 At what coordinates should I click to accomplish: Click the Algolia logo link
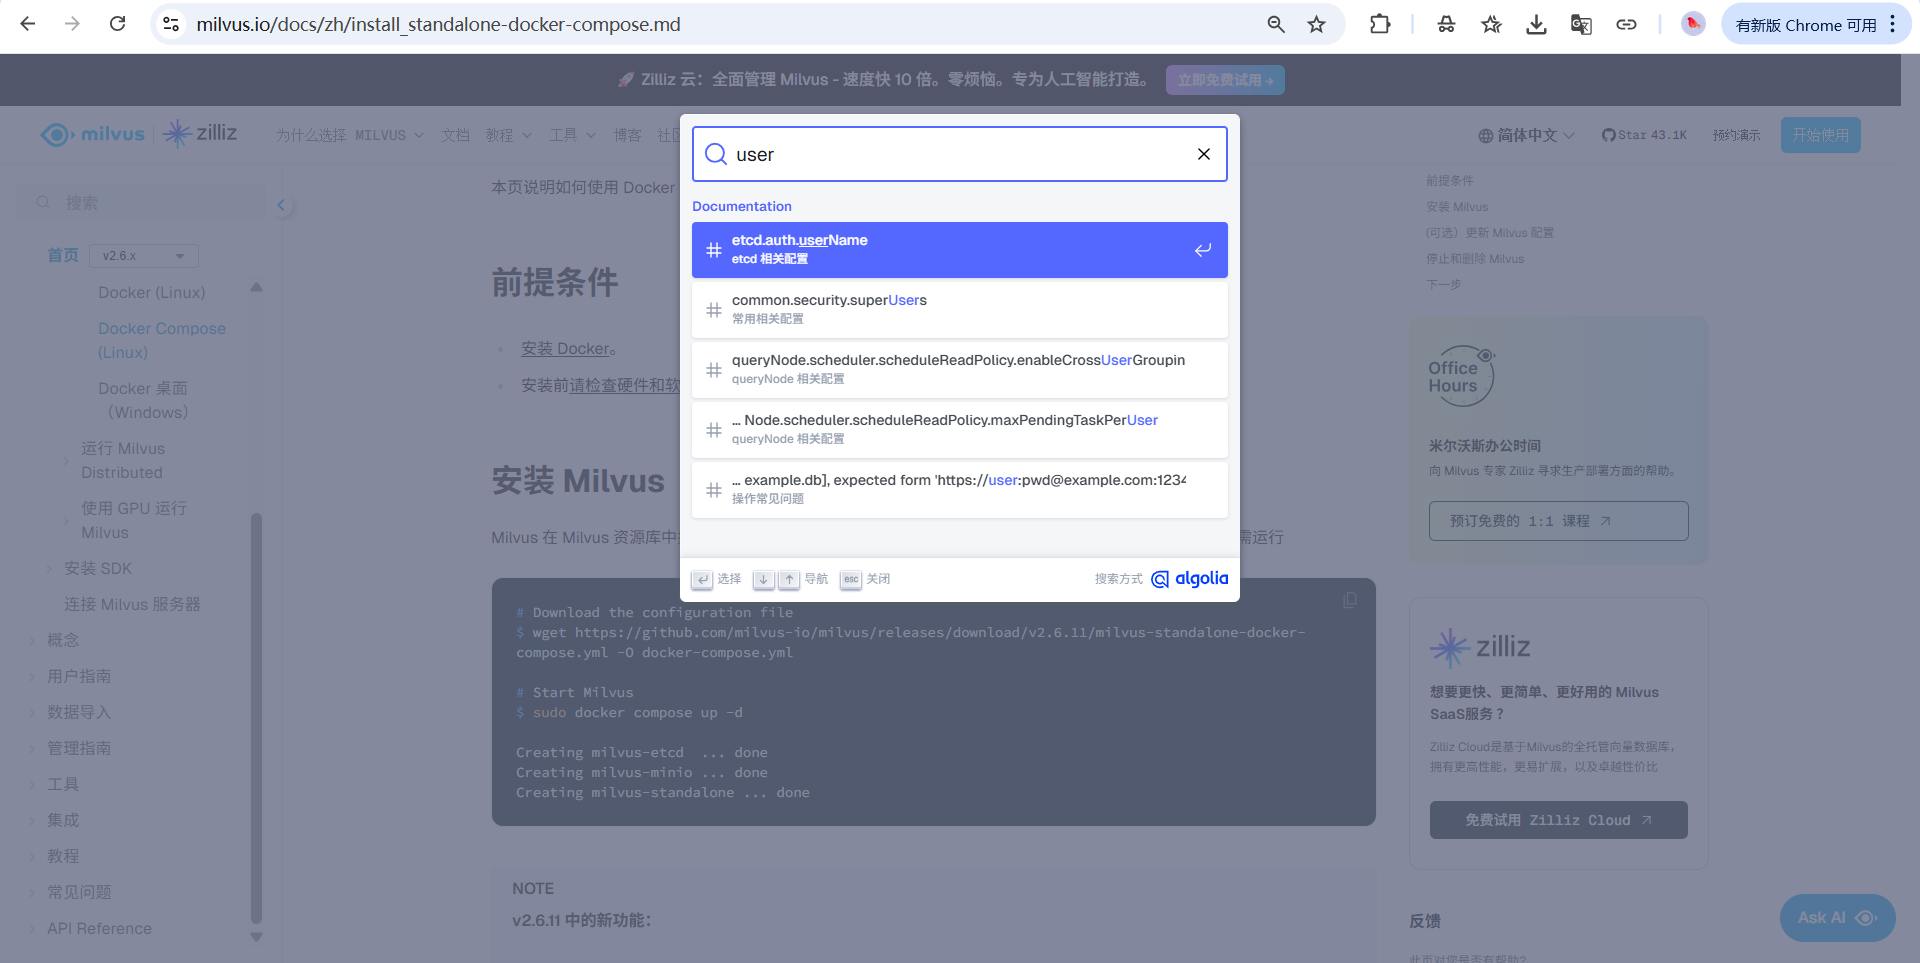[1190, 579]
